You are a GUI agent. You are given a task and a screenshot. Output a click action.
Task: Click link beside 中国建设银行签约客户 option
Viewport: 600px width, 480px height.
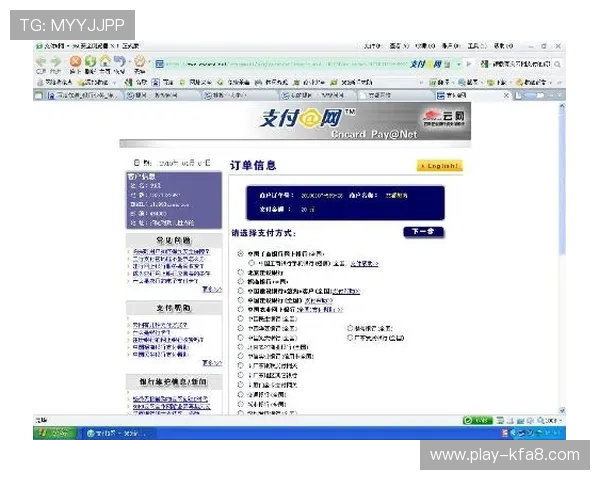click(x=346, y=291)
